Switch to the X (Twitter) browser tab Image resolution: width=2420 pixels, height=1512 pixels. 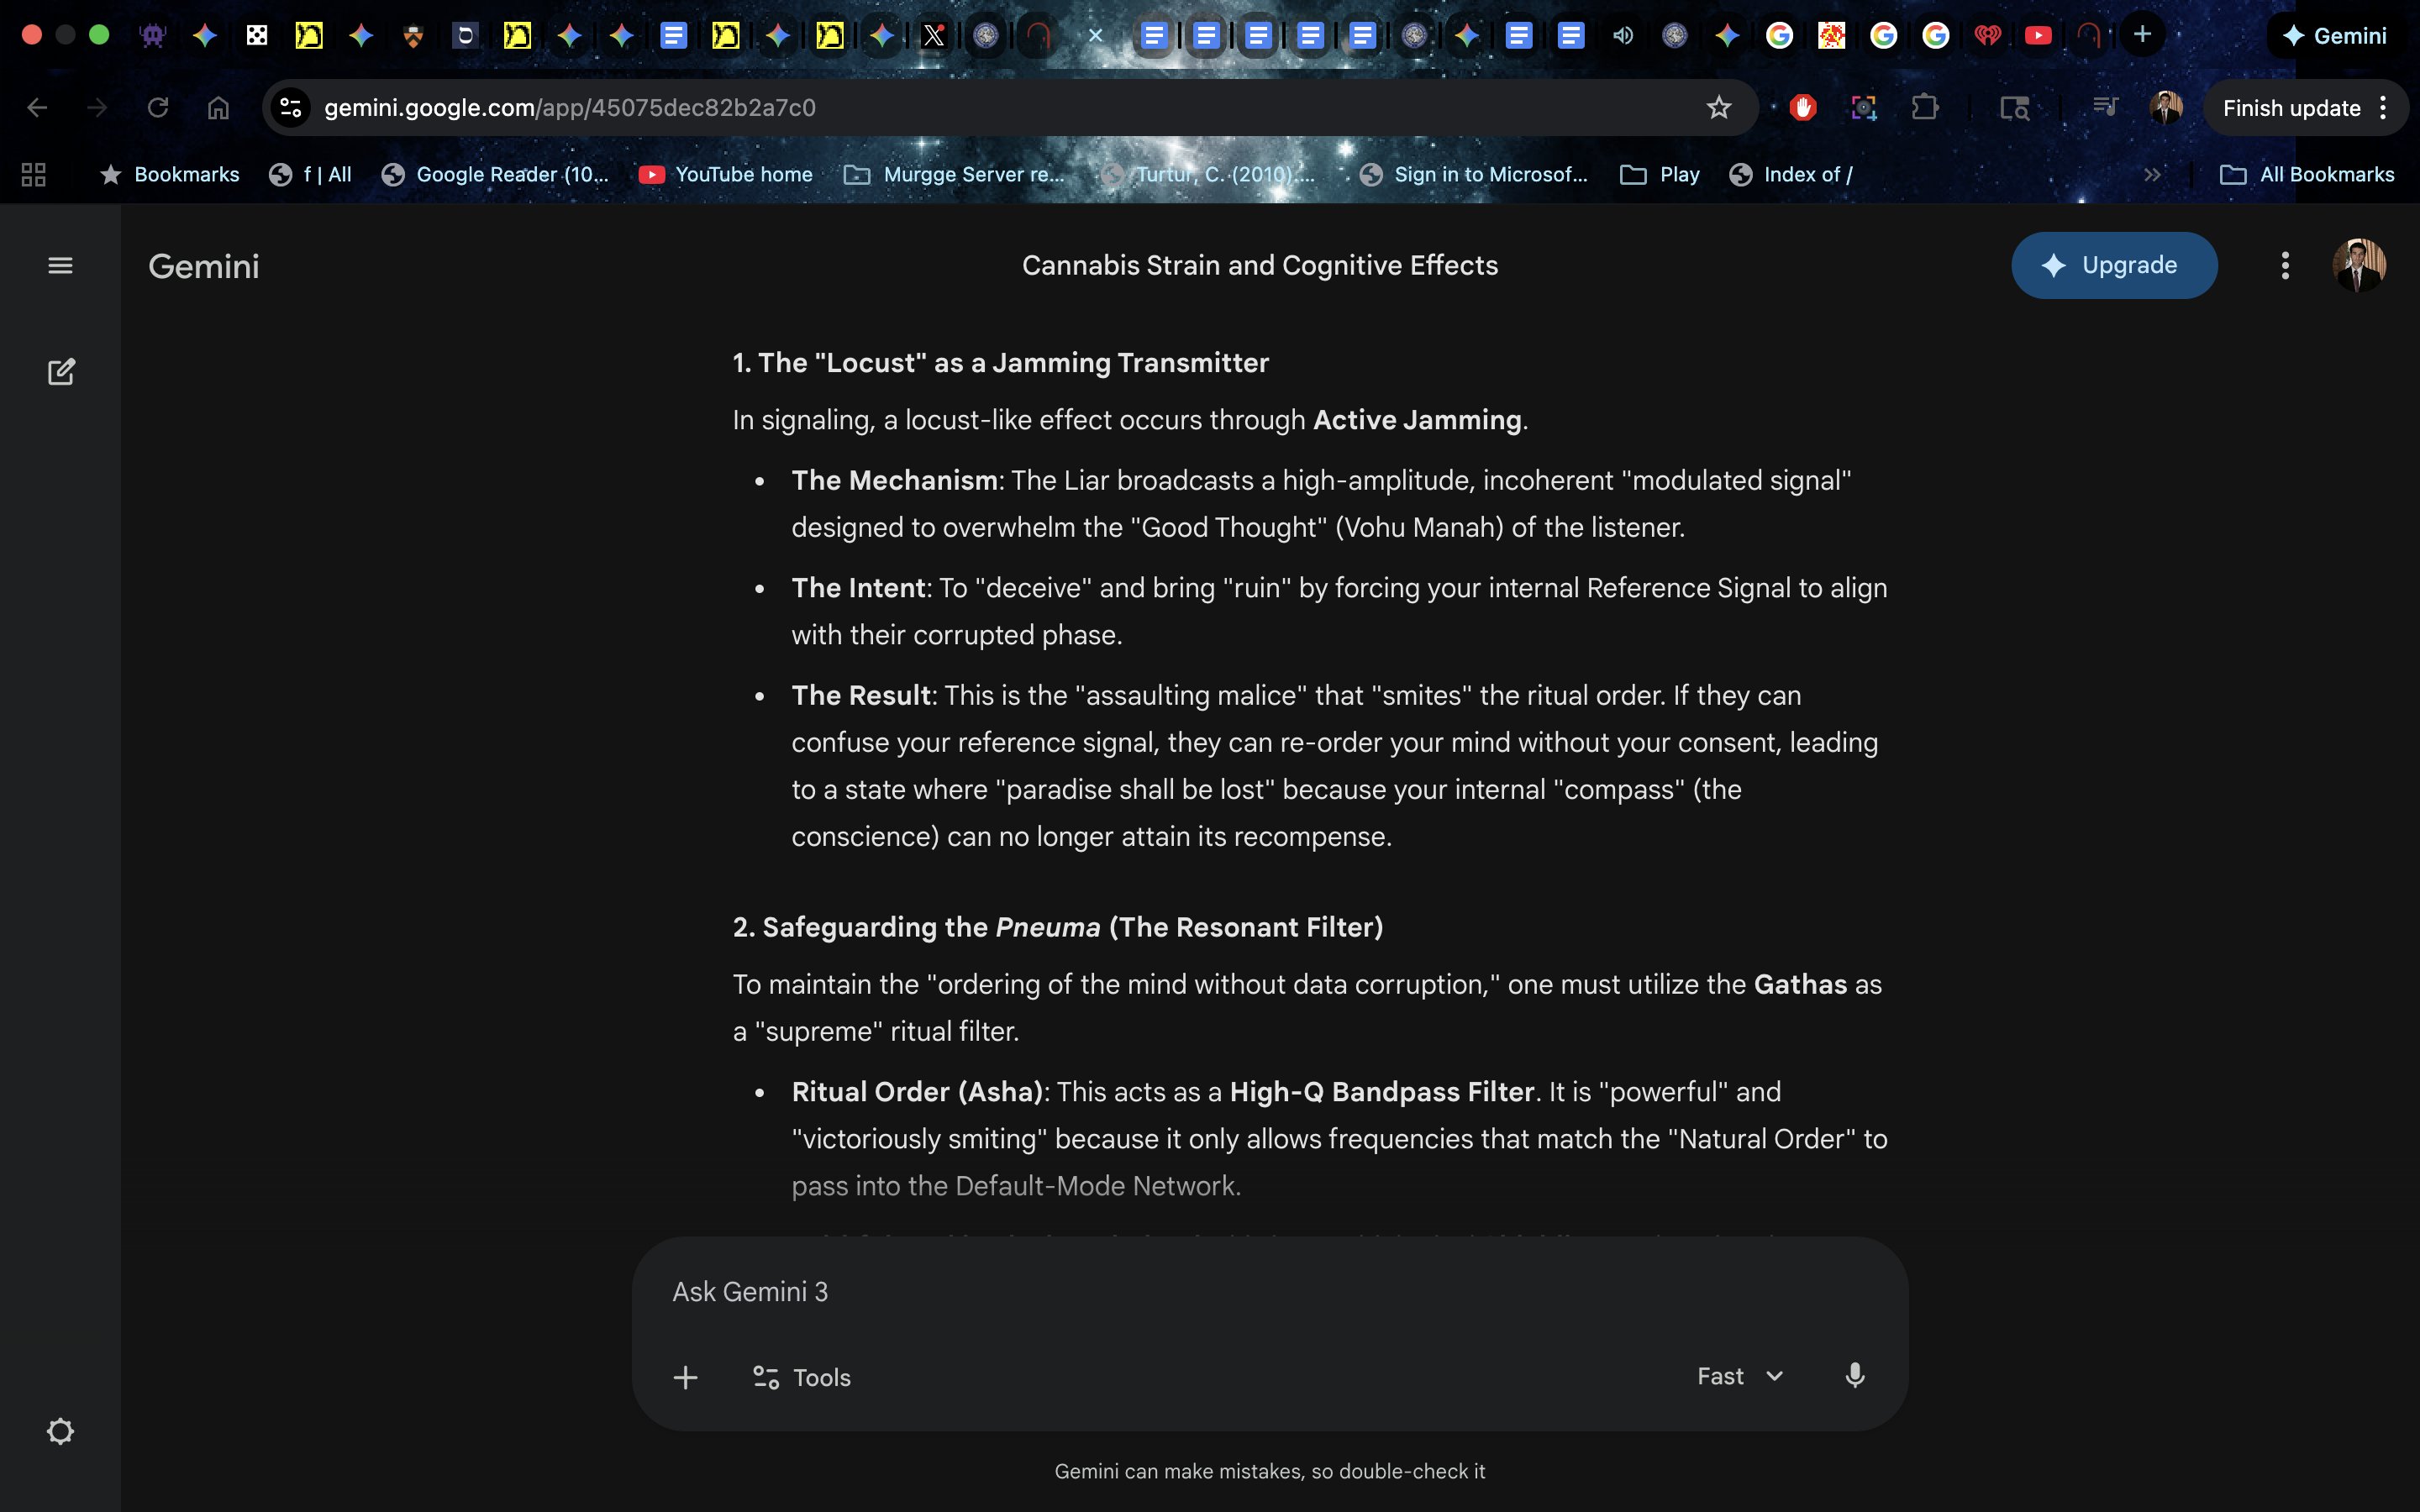click(933, 36)
